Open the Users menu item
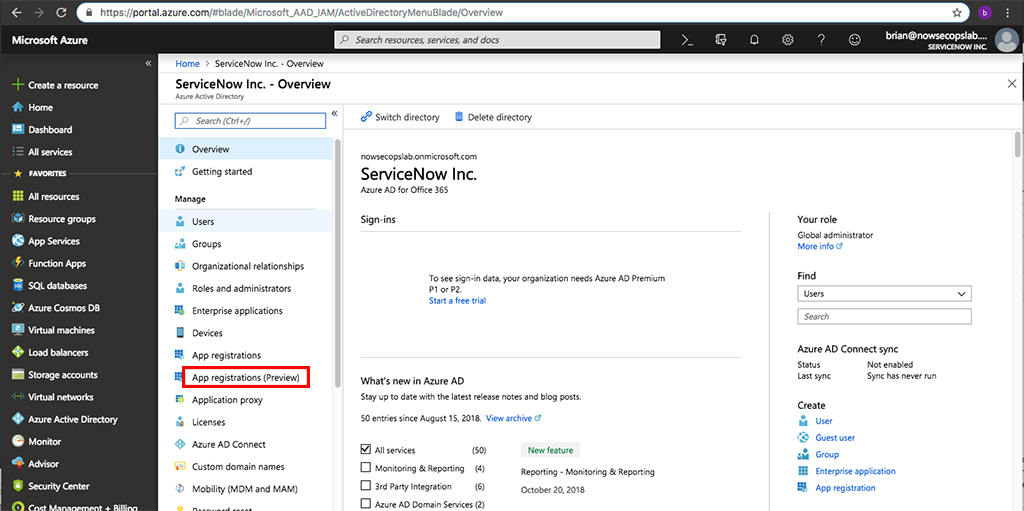 [x=245, y=222]
